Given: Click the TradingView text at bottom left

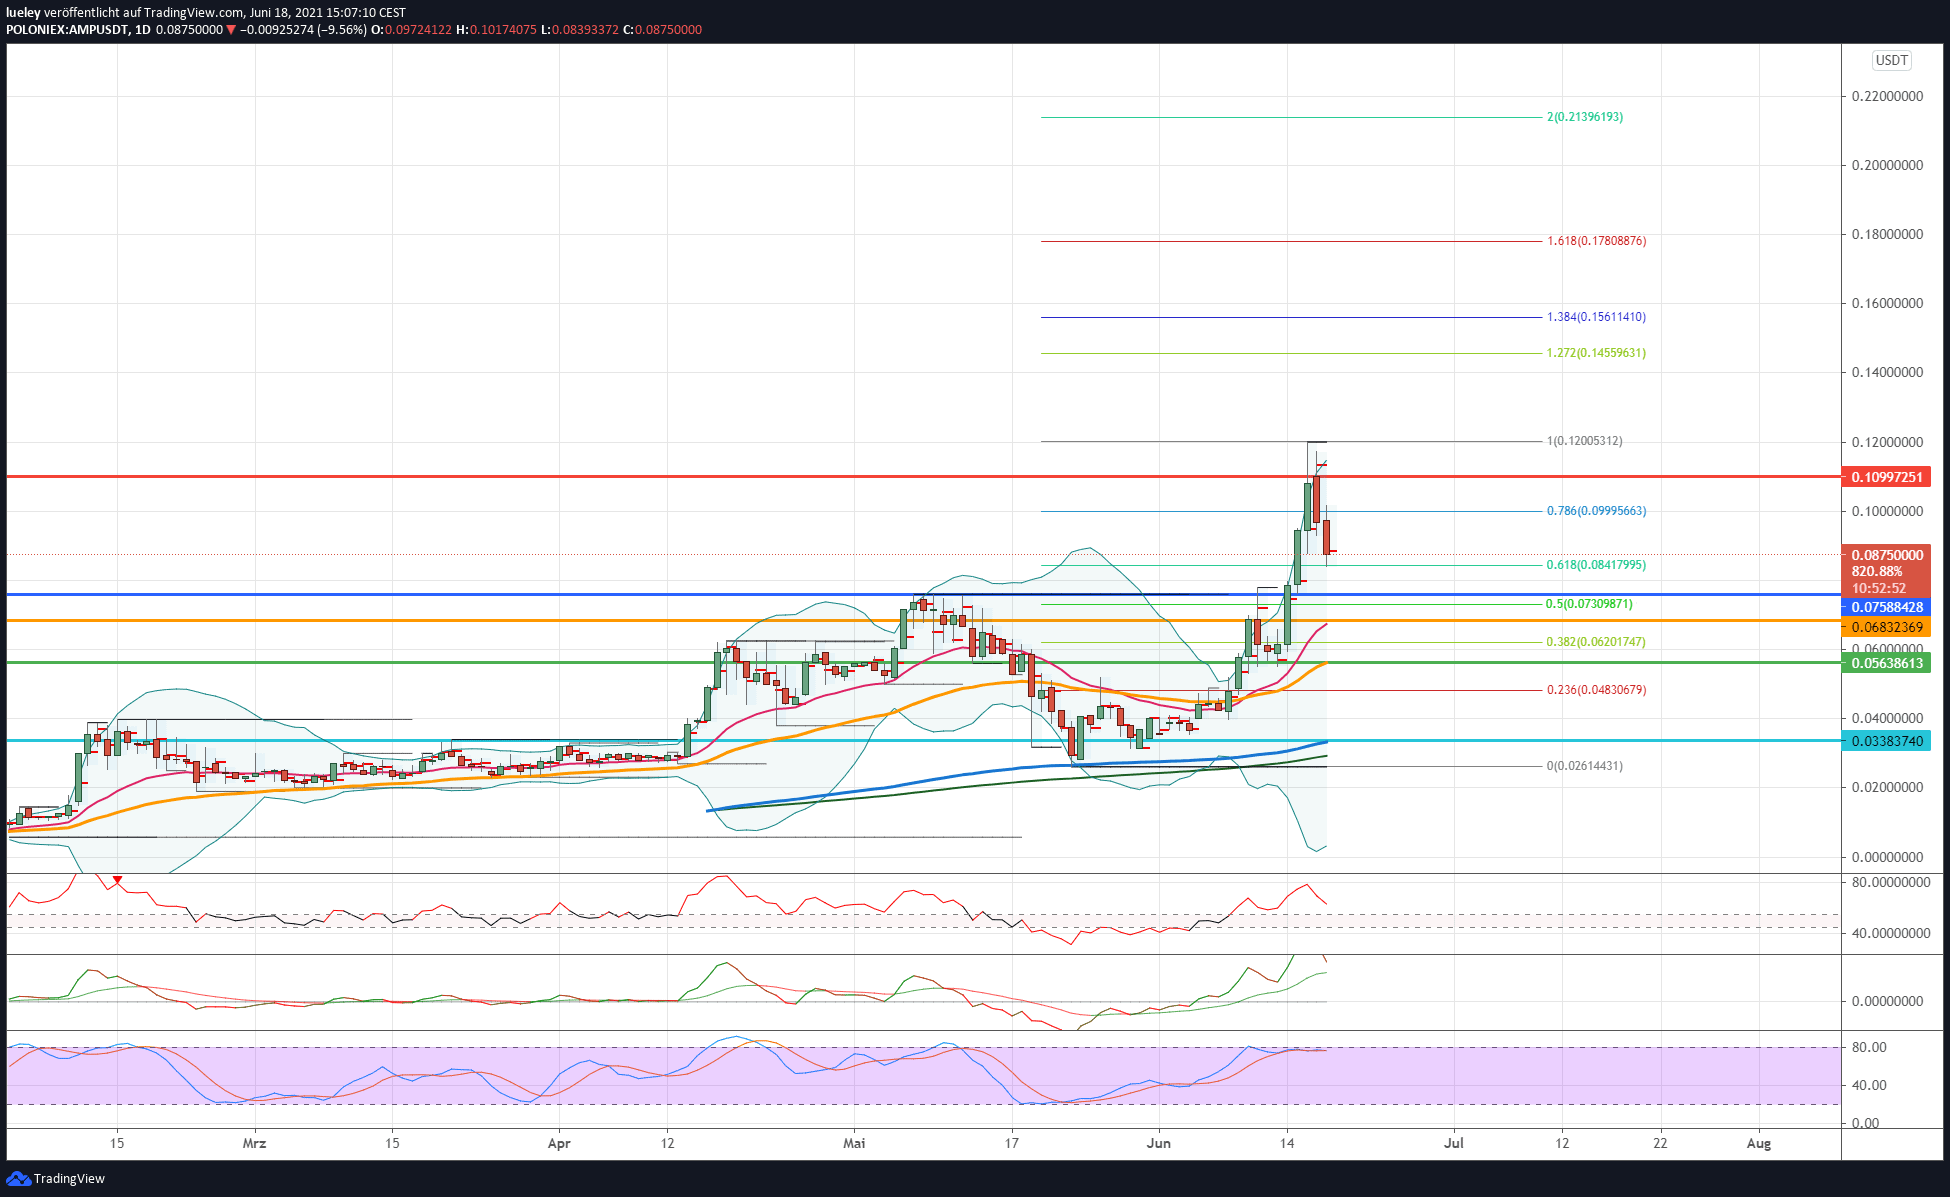Looking at the screenshot, I should click(69, 1179).
